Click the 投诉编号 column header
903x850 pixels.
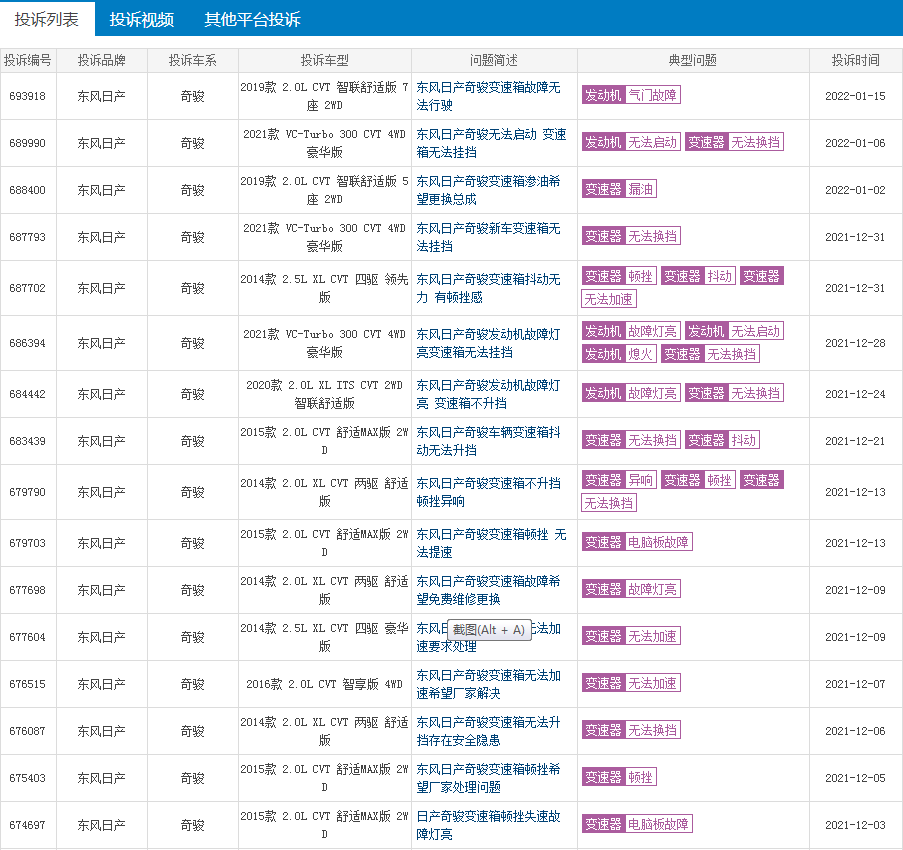28,61
